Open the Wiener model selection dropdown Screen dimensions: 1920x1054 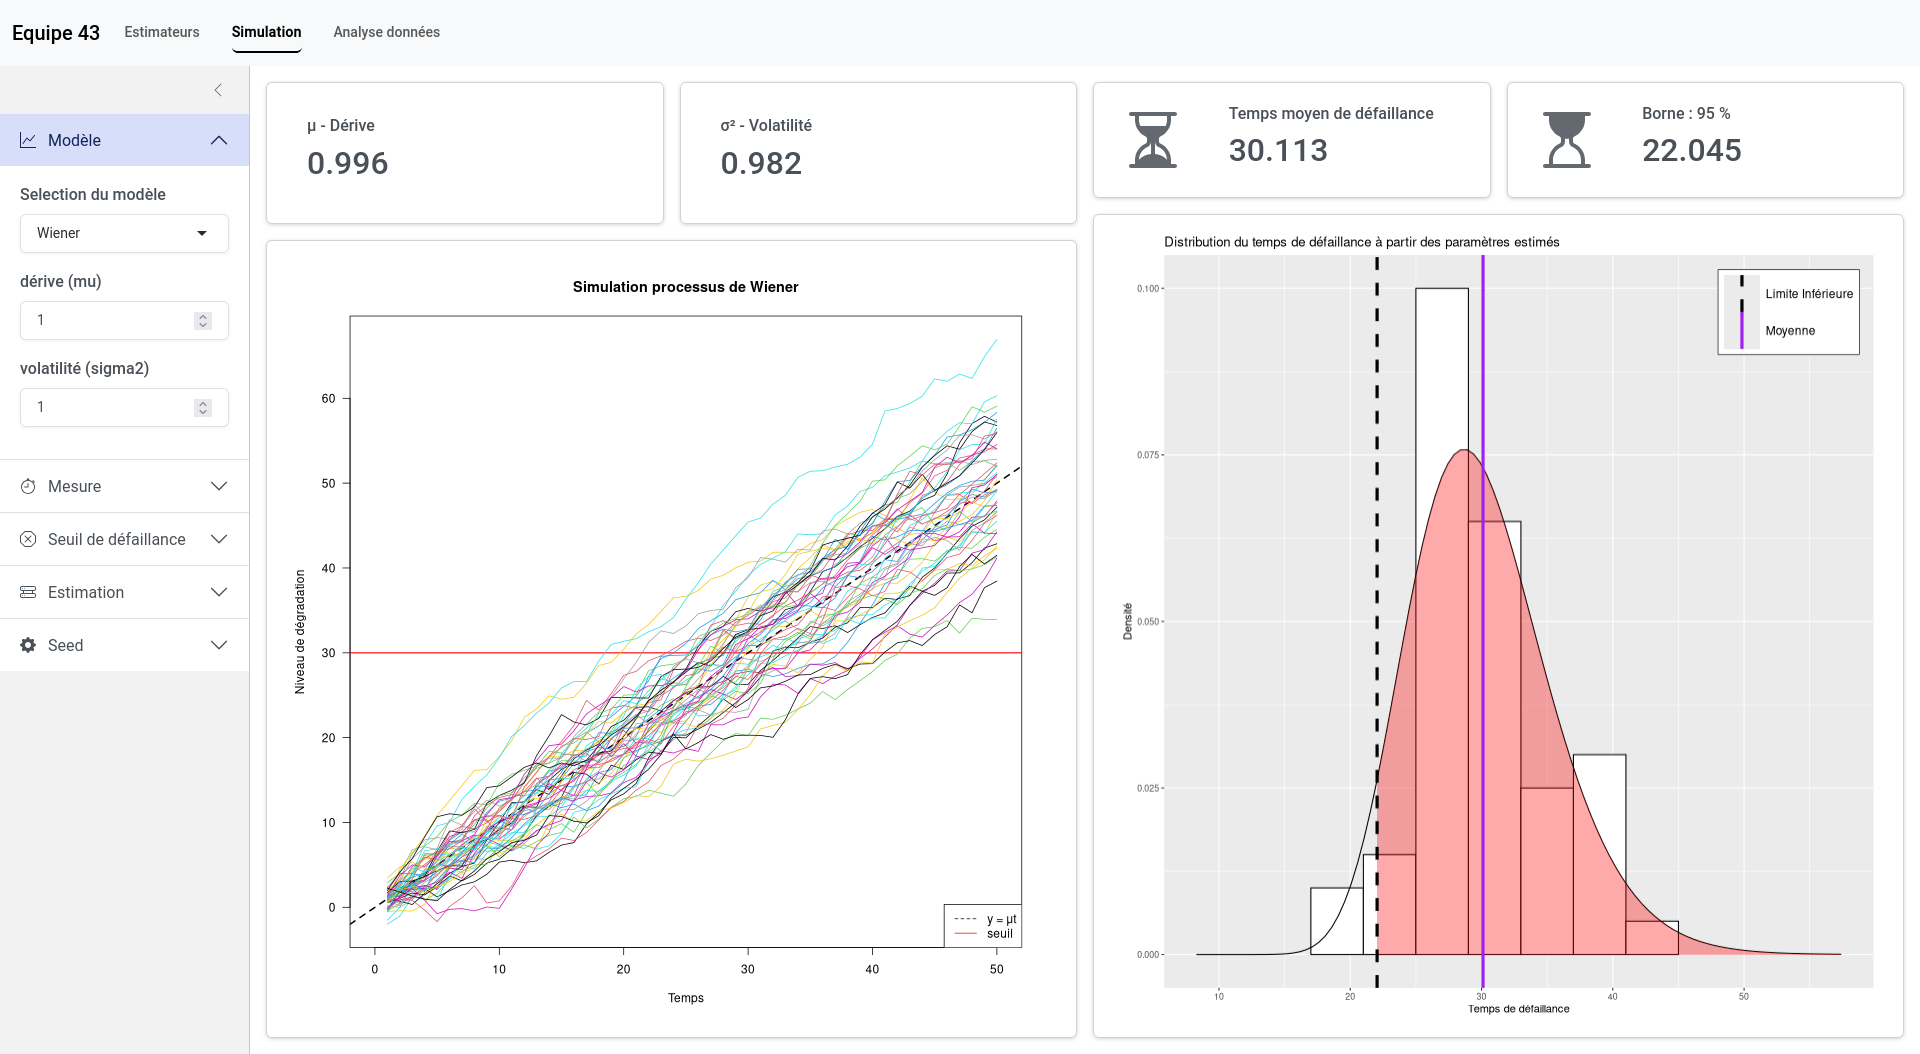124,233
